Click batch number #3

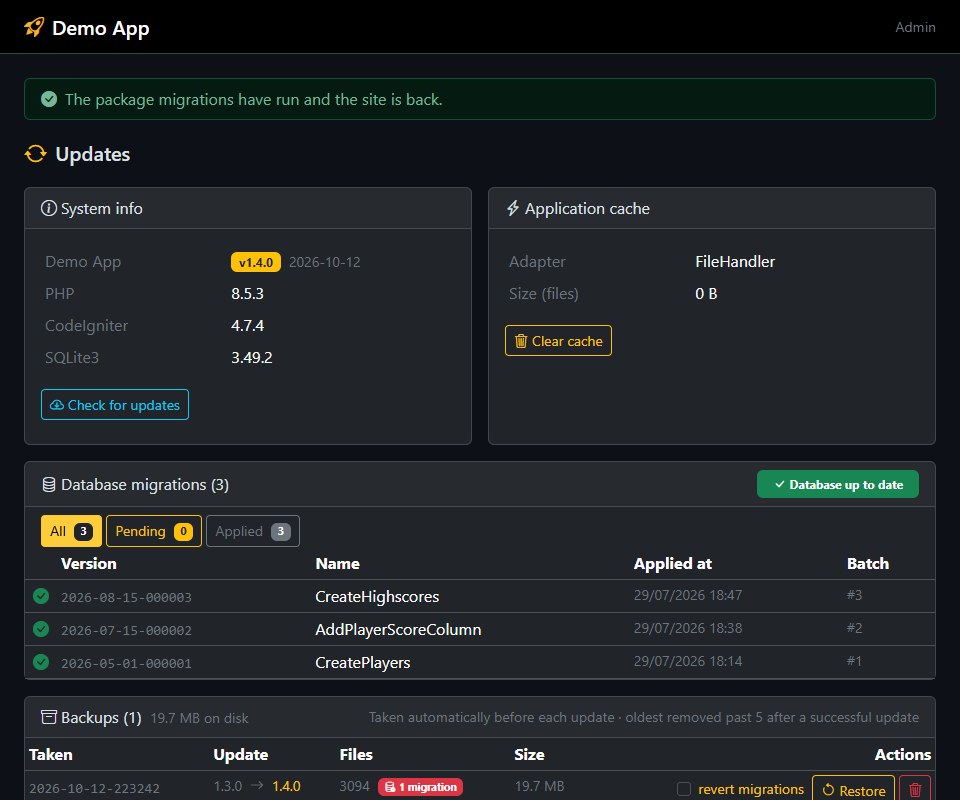pyautogui.click(x=854, y=595)
